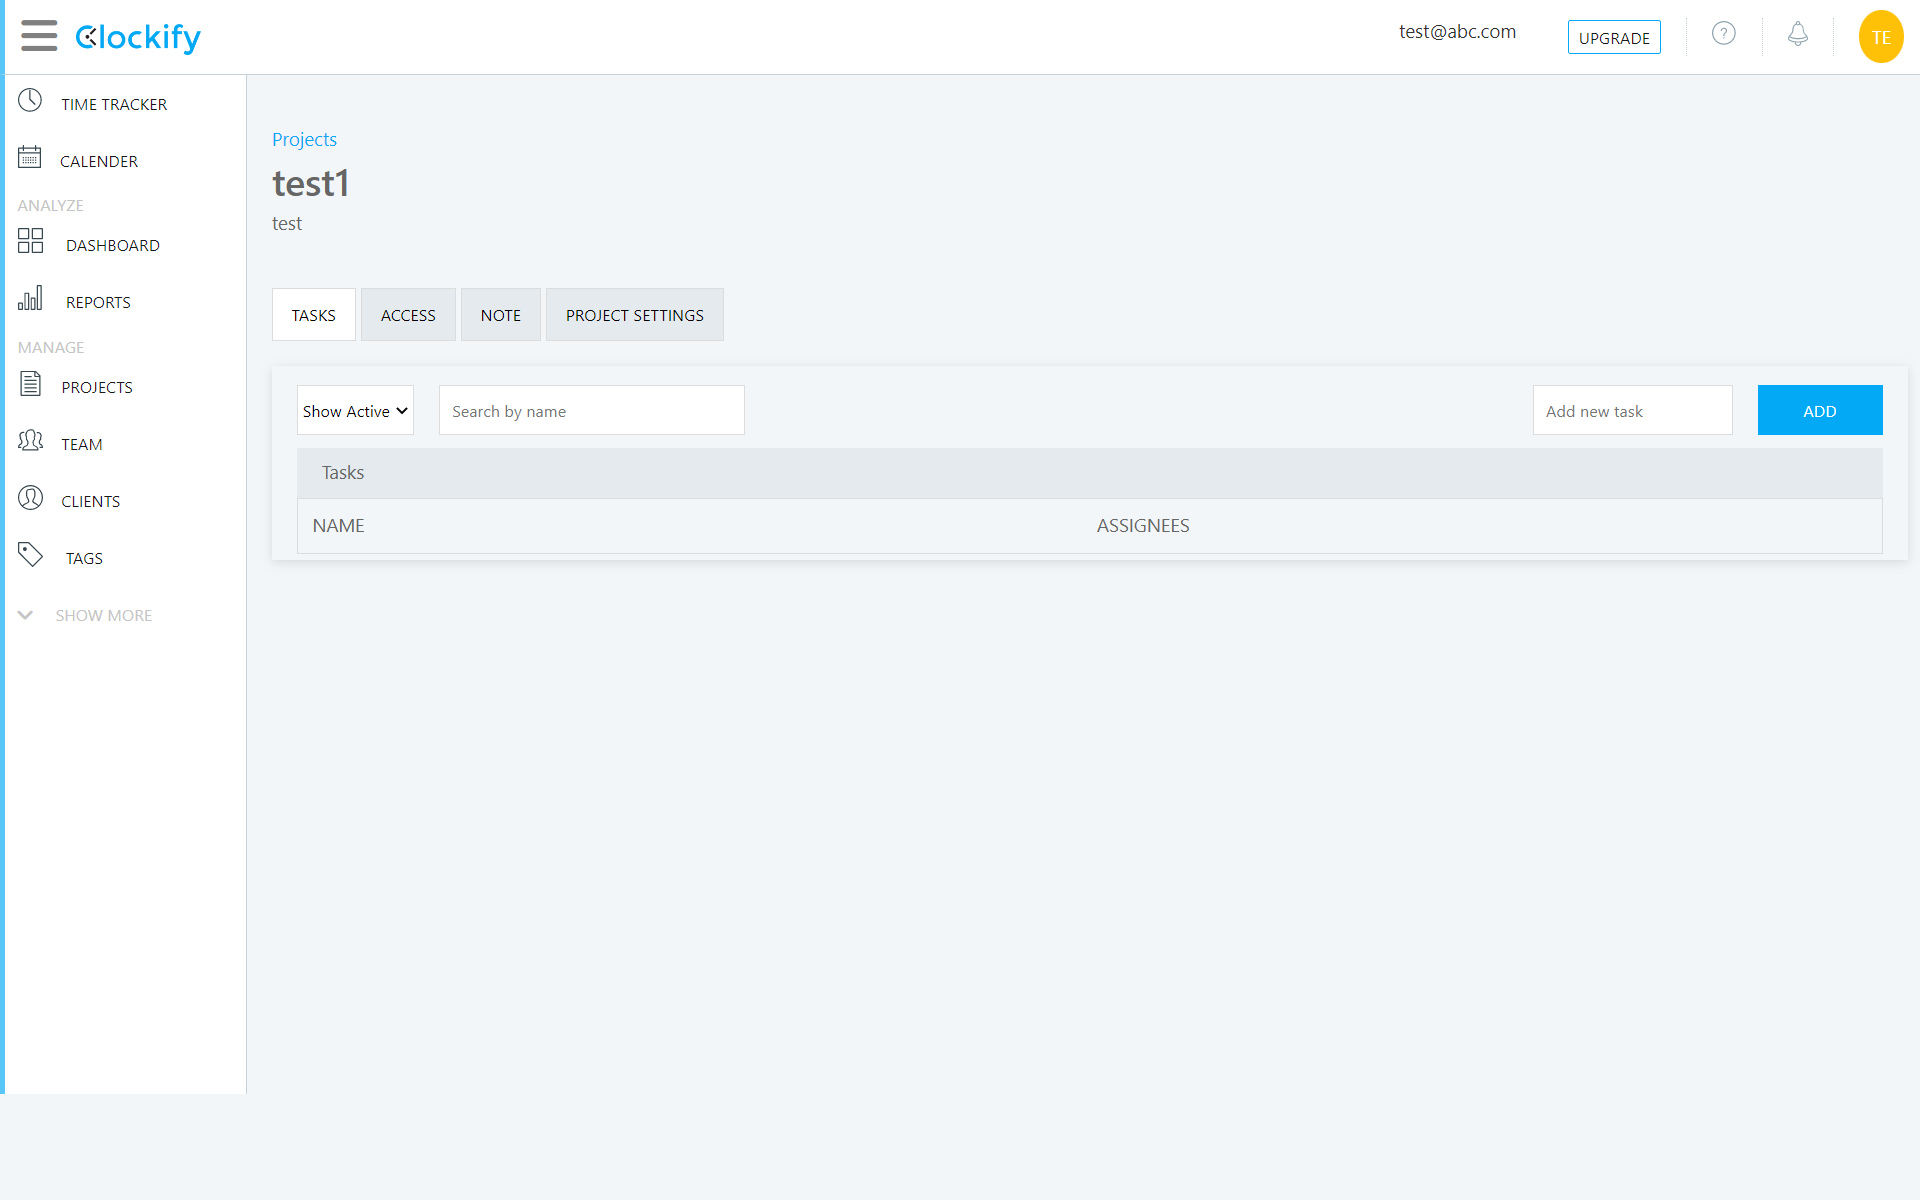Open the Project Settings tab
The height and width of the screenshot is (1200, 1920).
[x=634, y=315]
